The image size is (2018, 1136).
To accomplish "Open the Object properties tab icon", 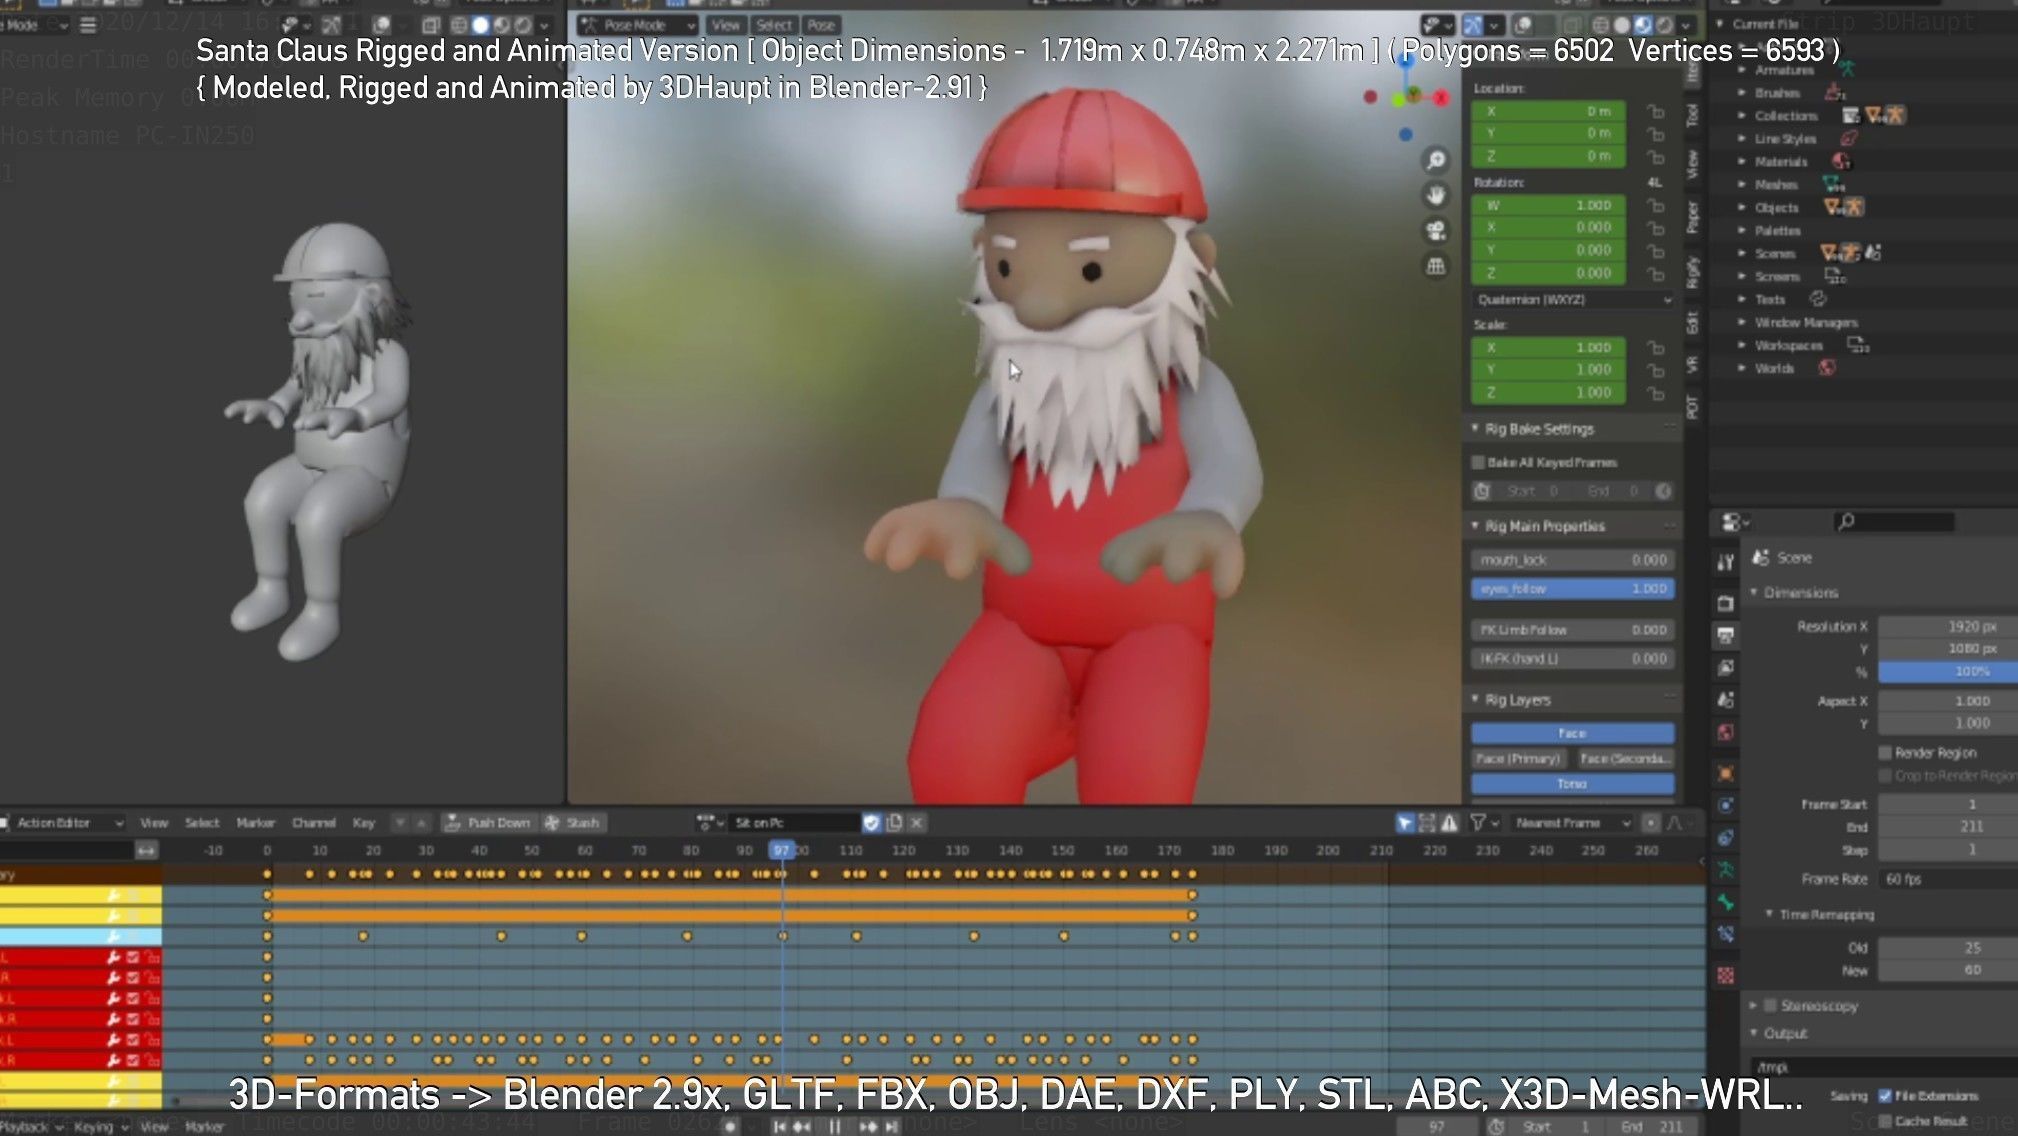I will pyautogui.click(x=1725, y=773).
